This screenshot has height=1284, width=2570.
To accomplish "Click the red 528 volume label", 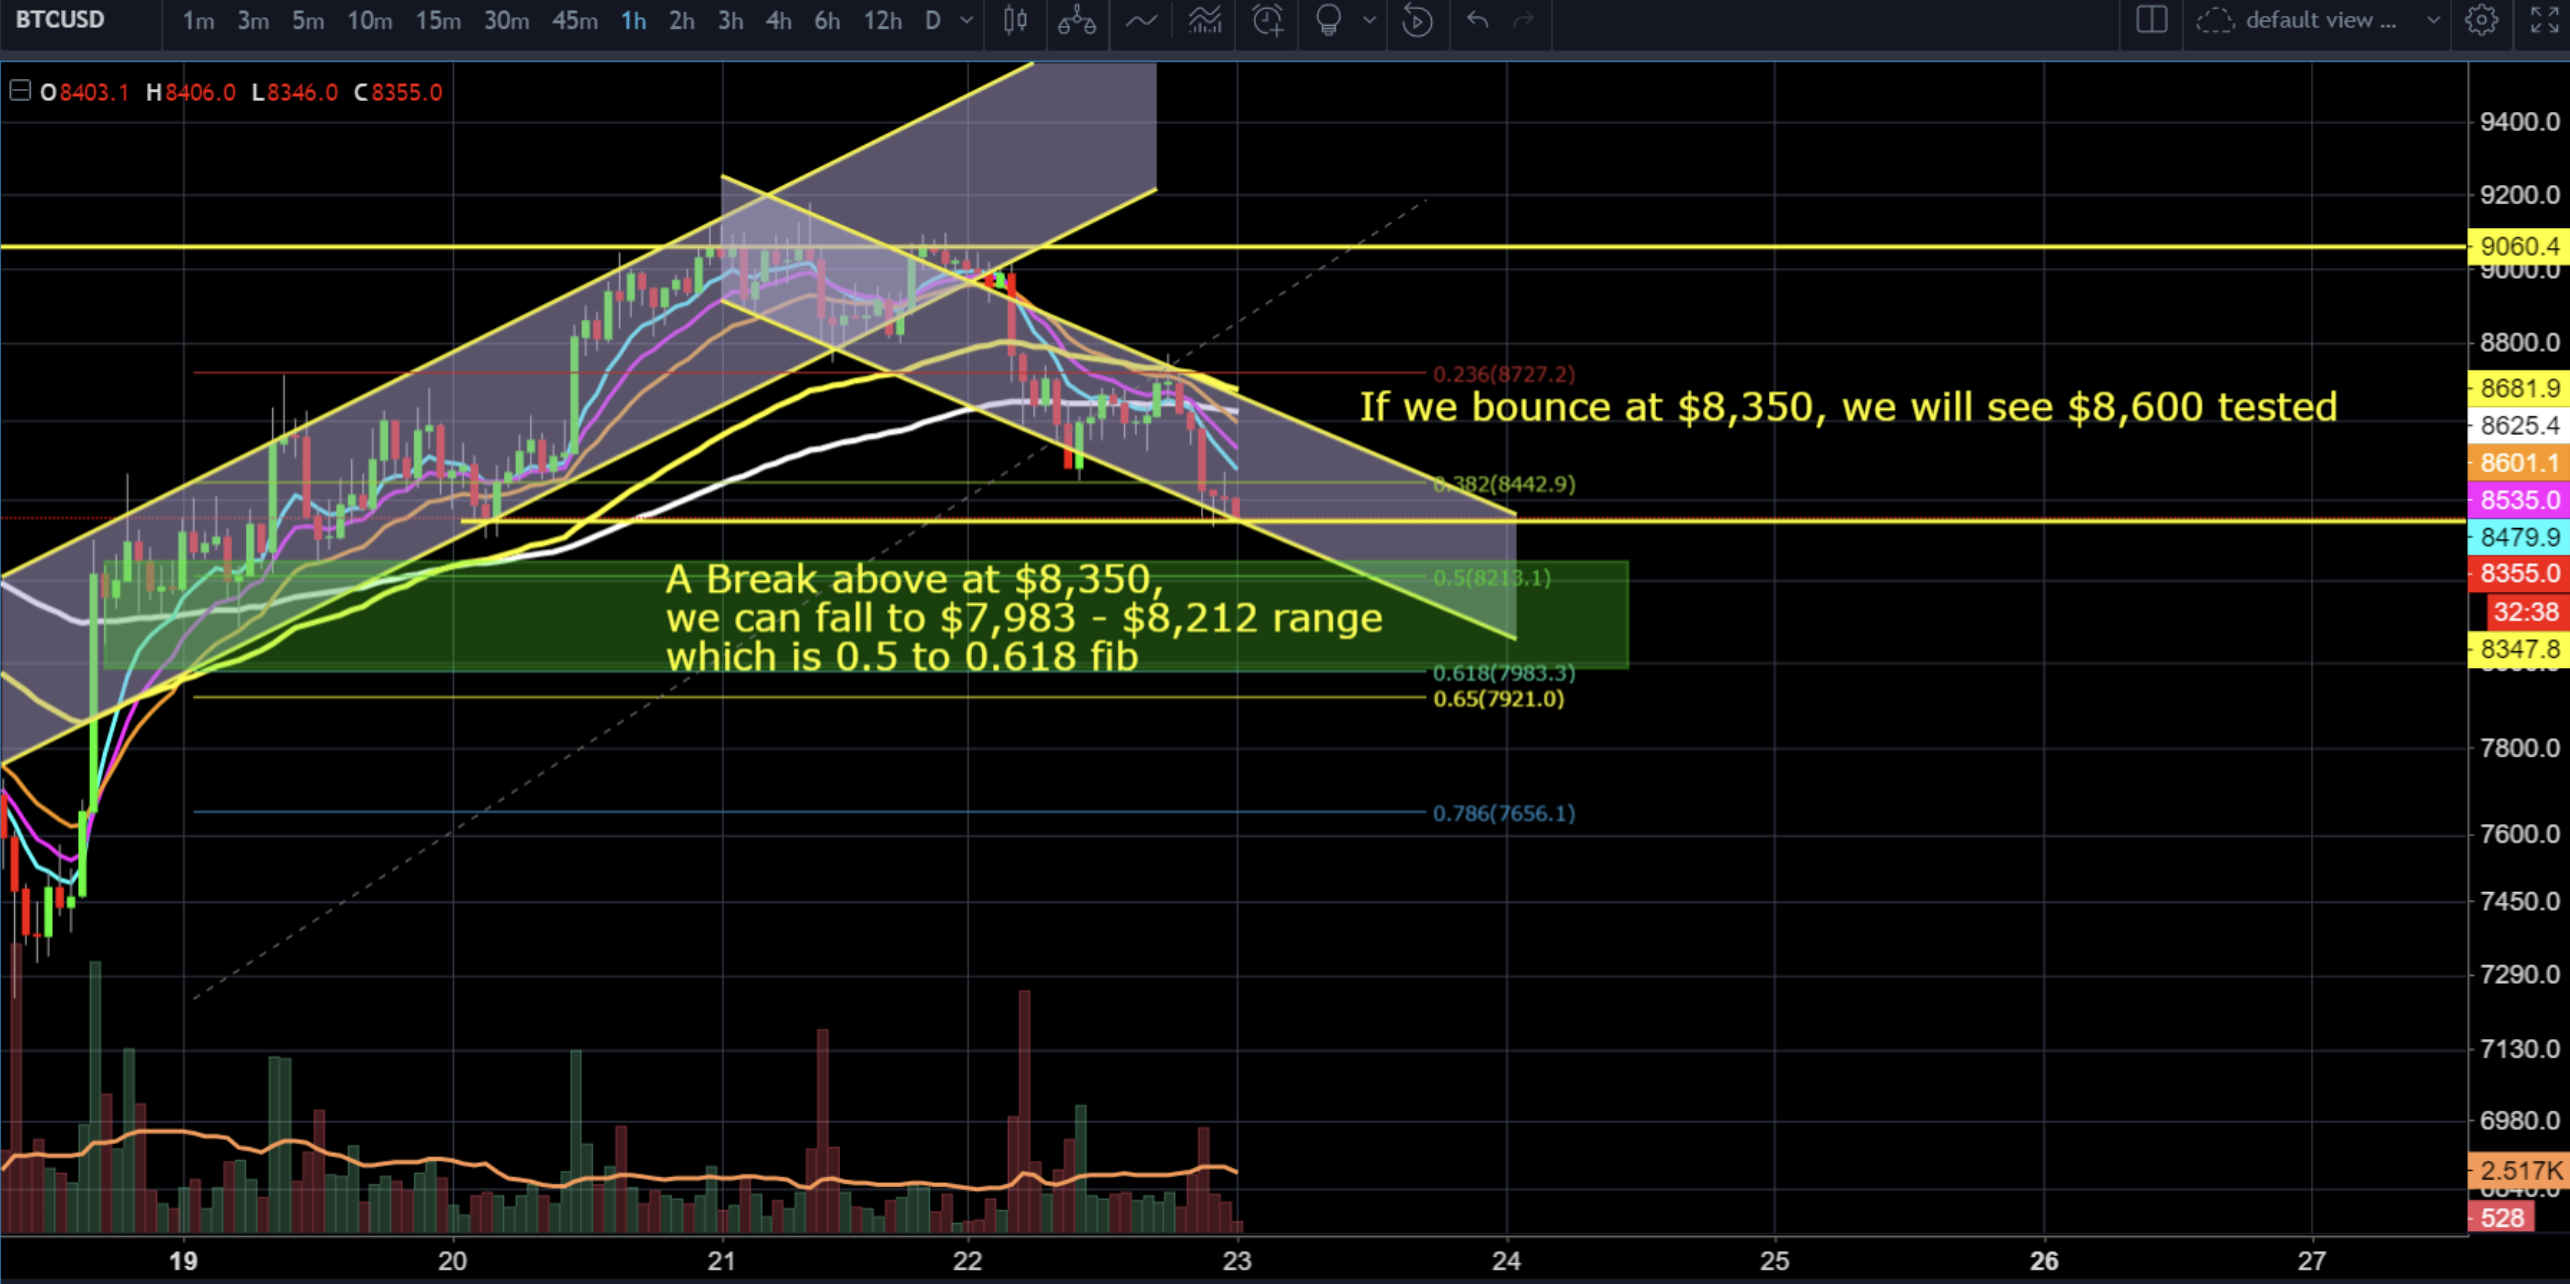I will tap(2502, 1218).
